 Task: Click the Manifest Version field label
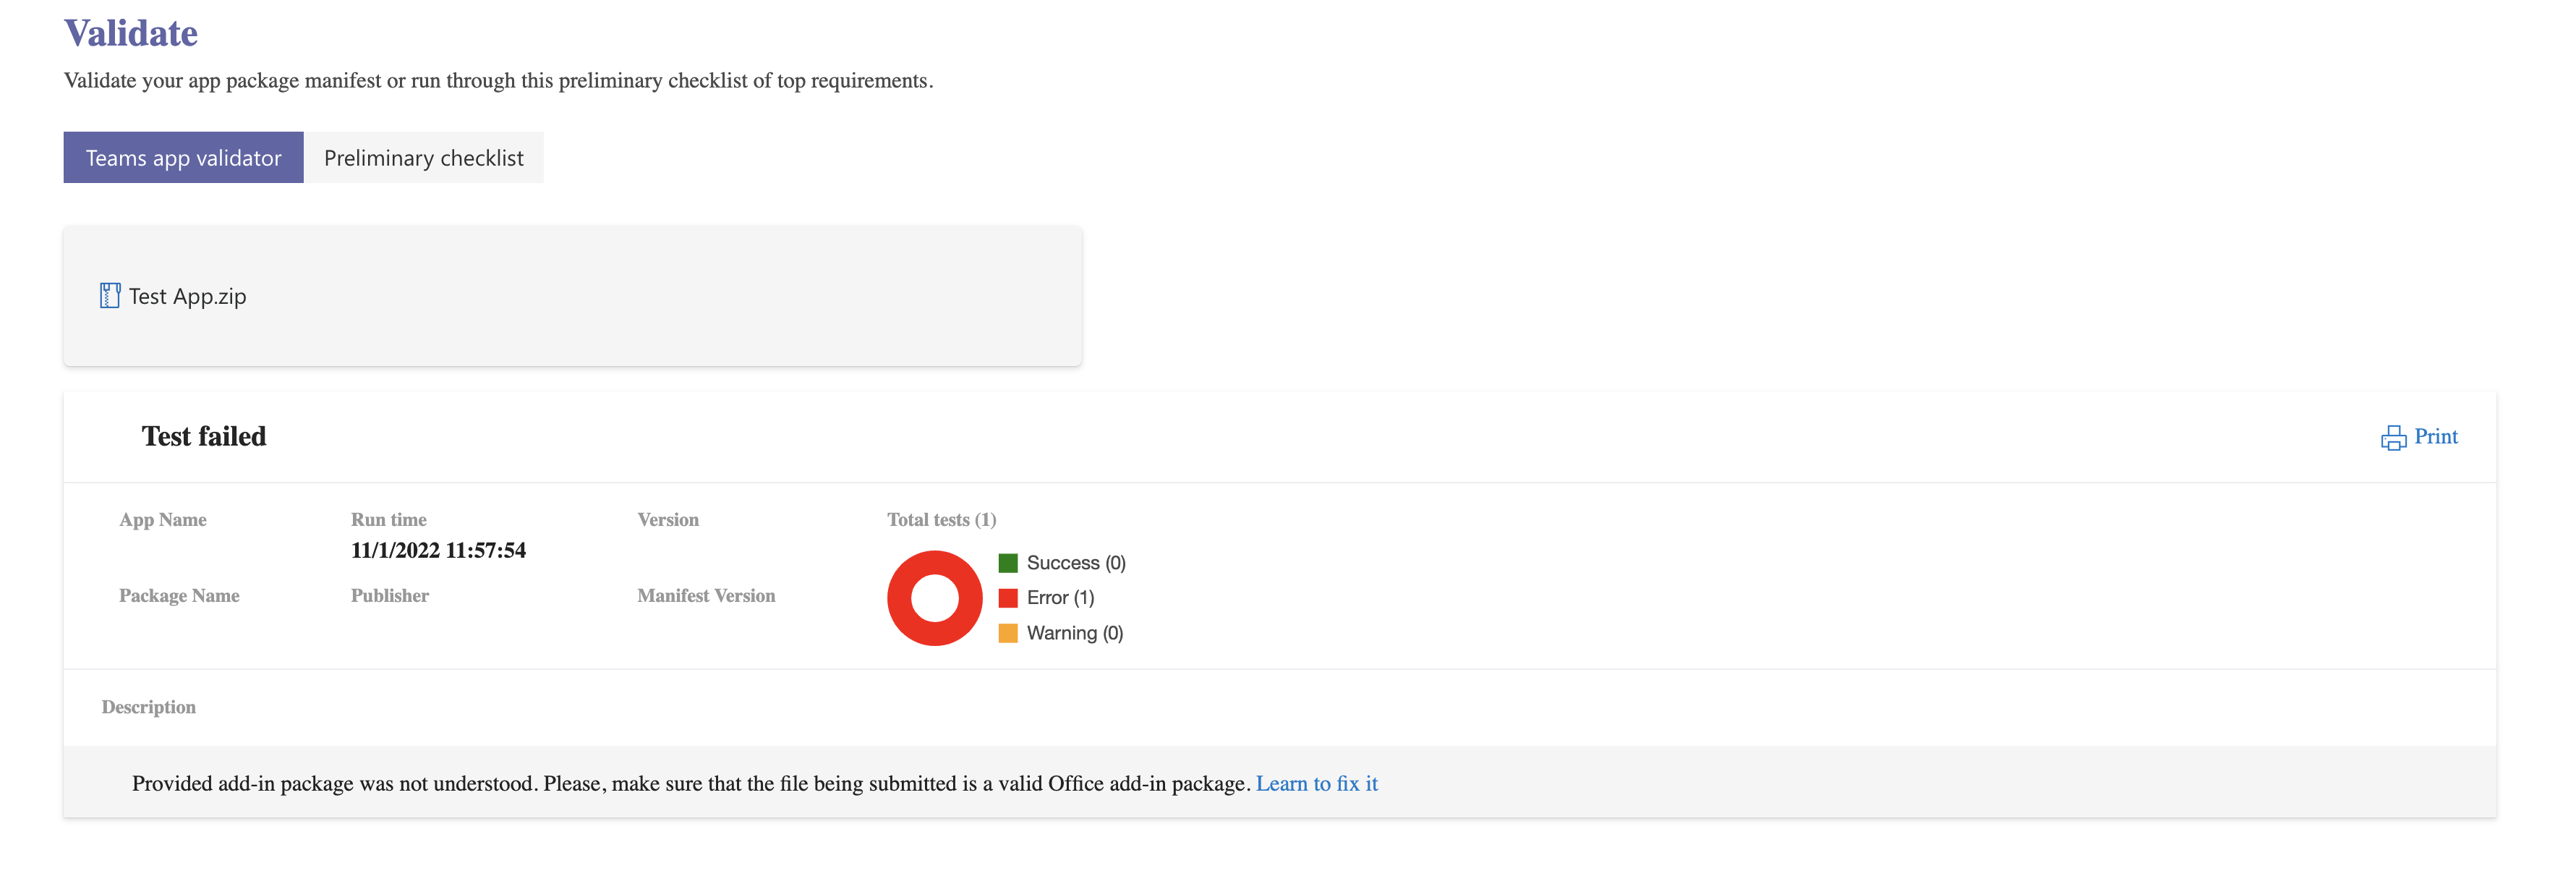(x=706, y=595)
